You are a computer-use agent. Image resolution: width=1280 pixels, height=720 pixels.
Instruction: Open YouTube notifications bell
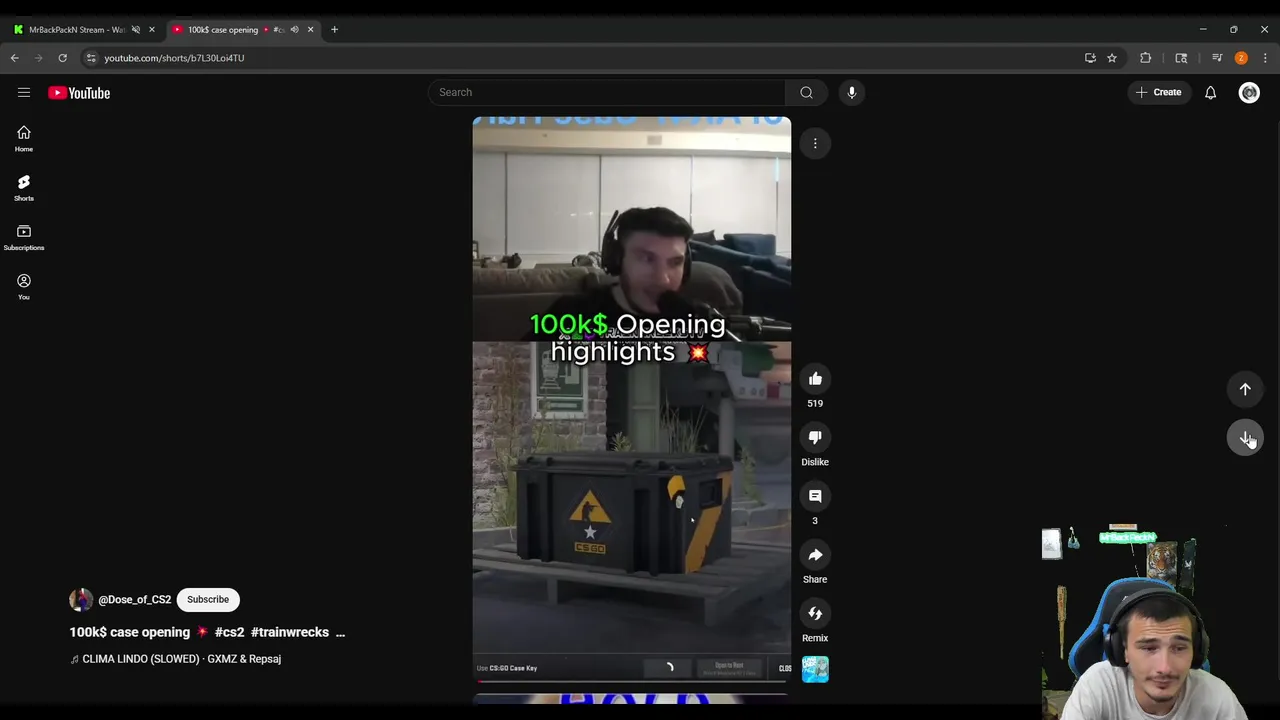click(x=1210, y=92)
